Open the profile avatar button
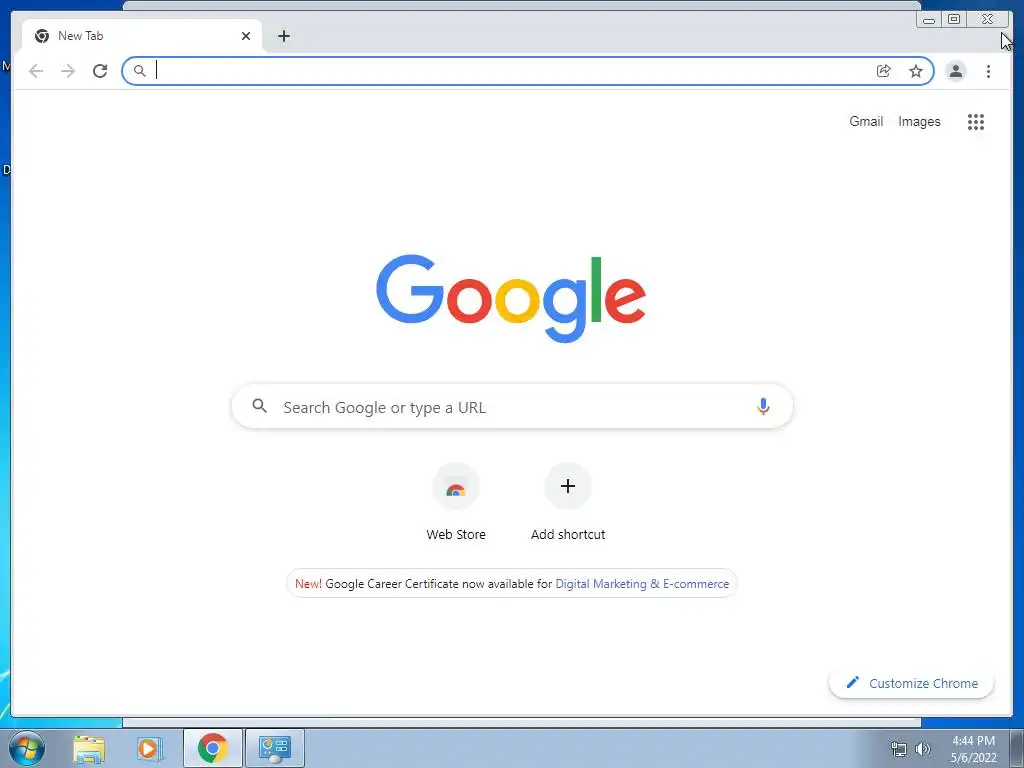Image resolution: width=1024 pixels, height=768 pixels. (x=956, y=71)
